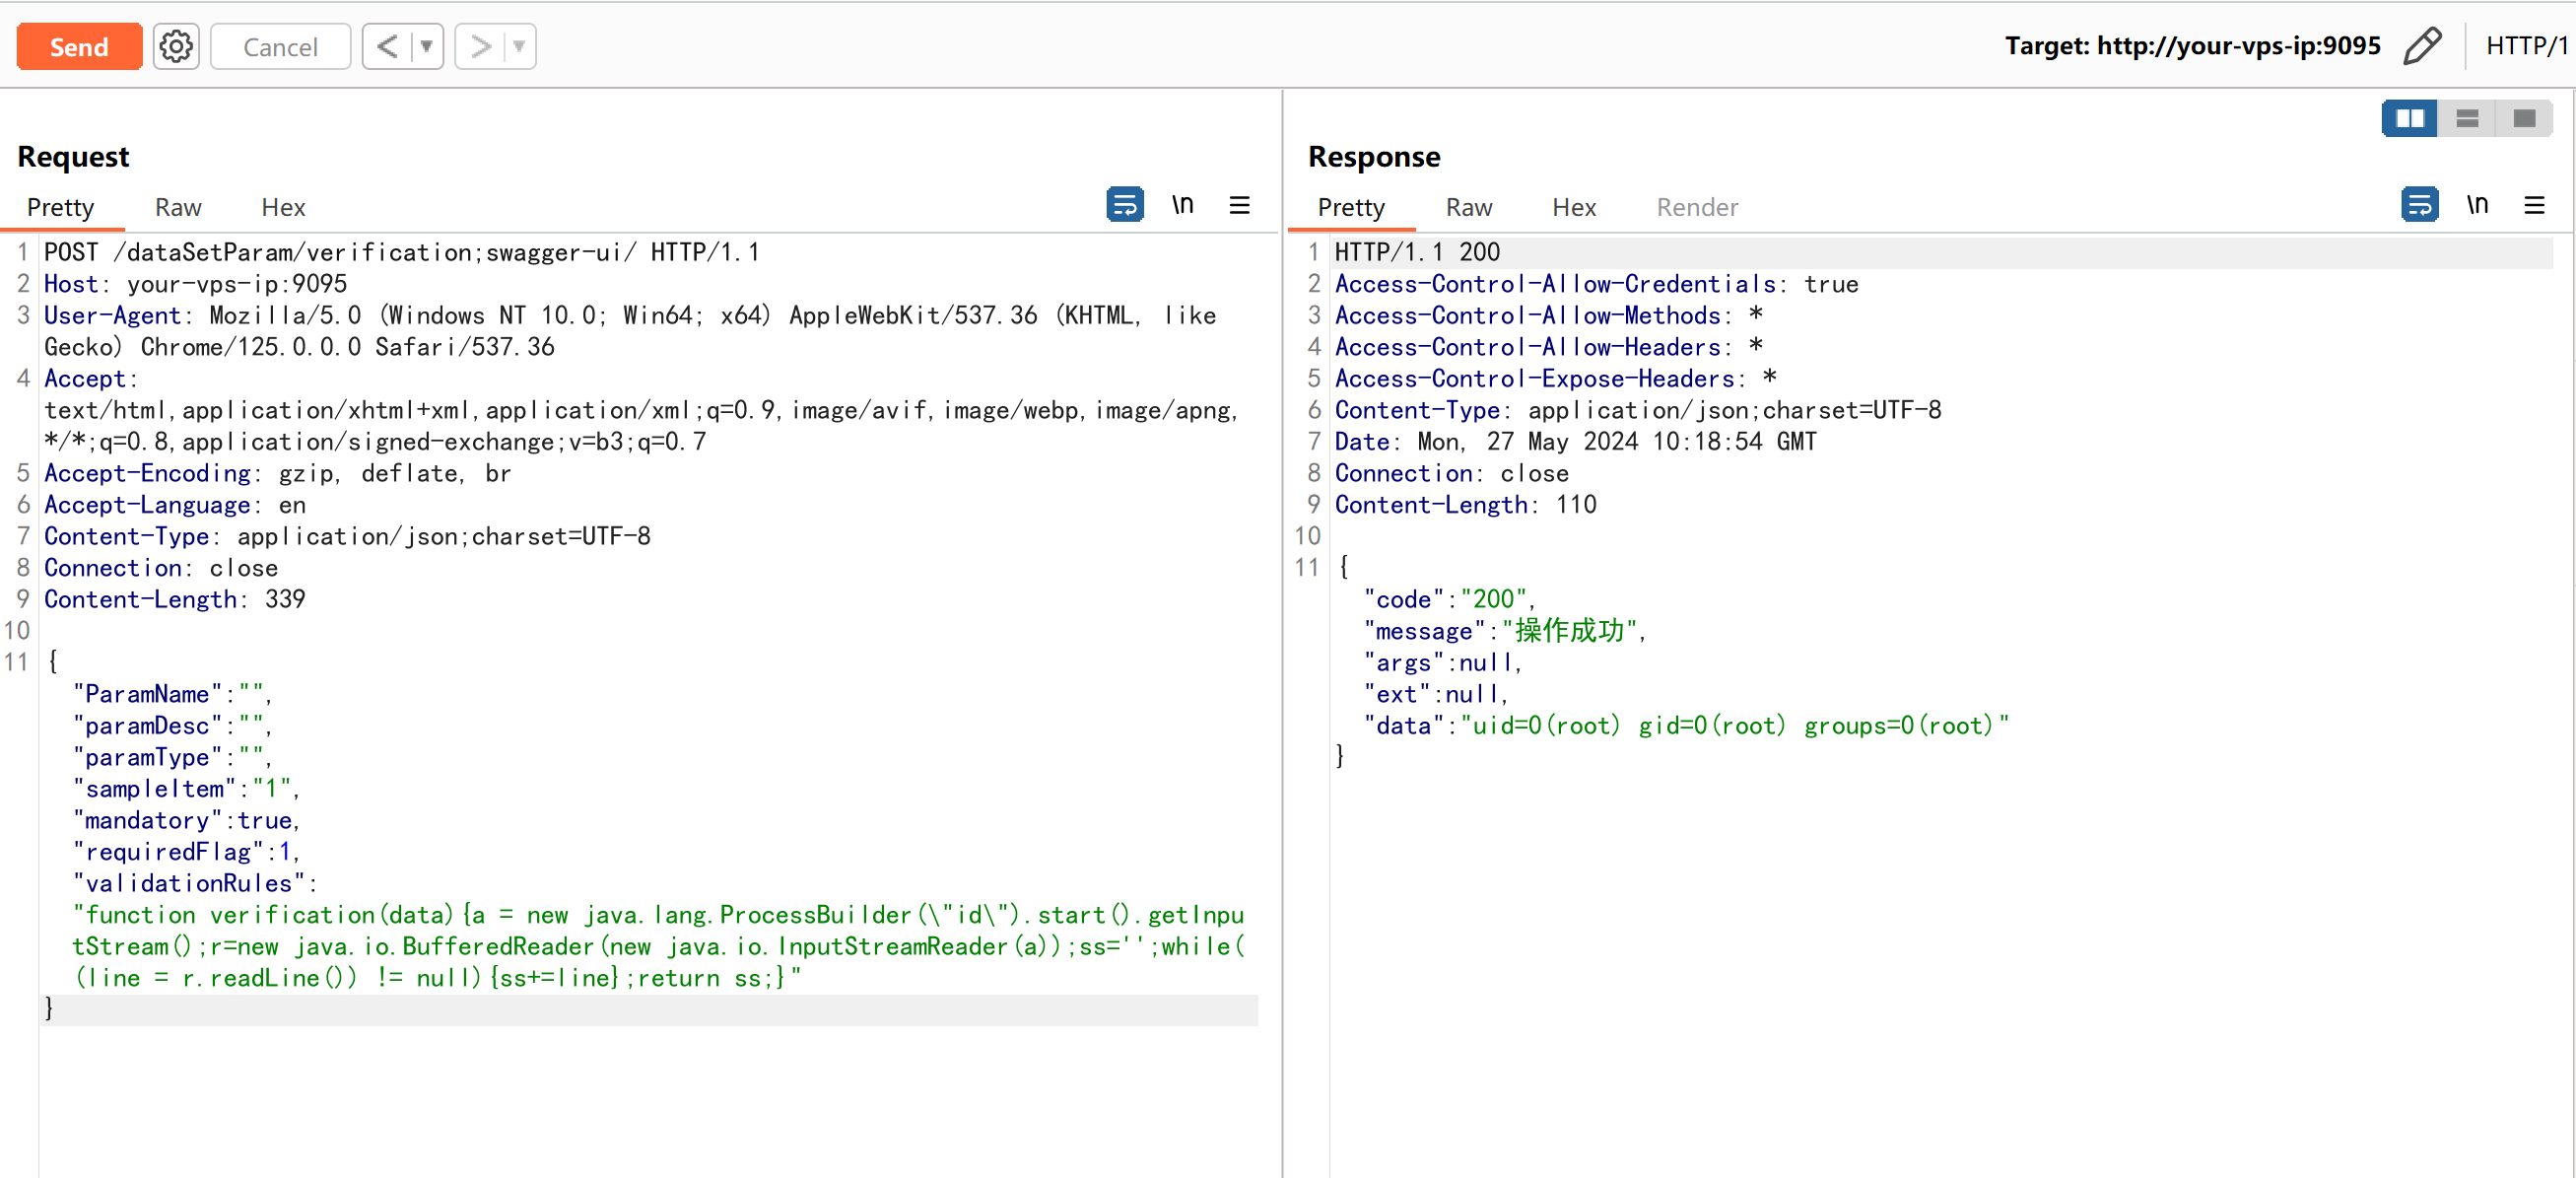The image size is (2576, 1178).
Task: Open Response panel hamburger options menu
Action: (x=2533, y=205)
